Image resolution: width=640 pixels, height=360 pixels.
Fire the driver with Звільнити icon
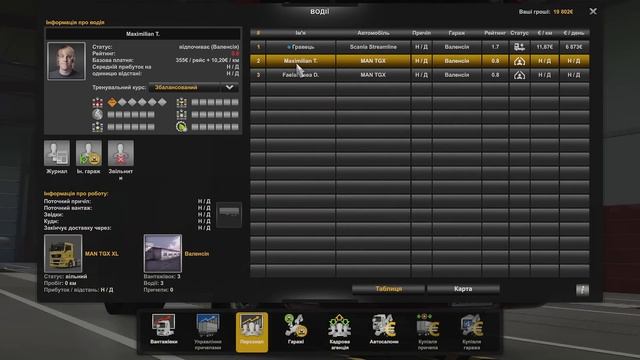pos(120,153)
